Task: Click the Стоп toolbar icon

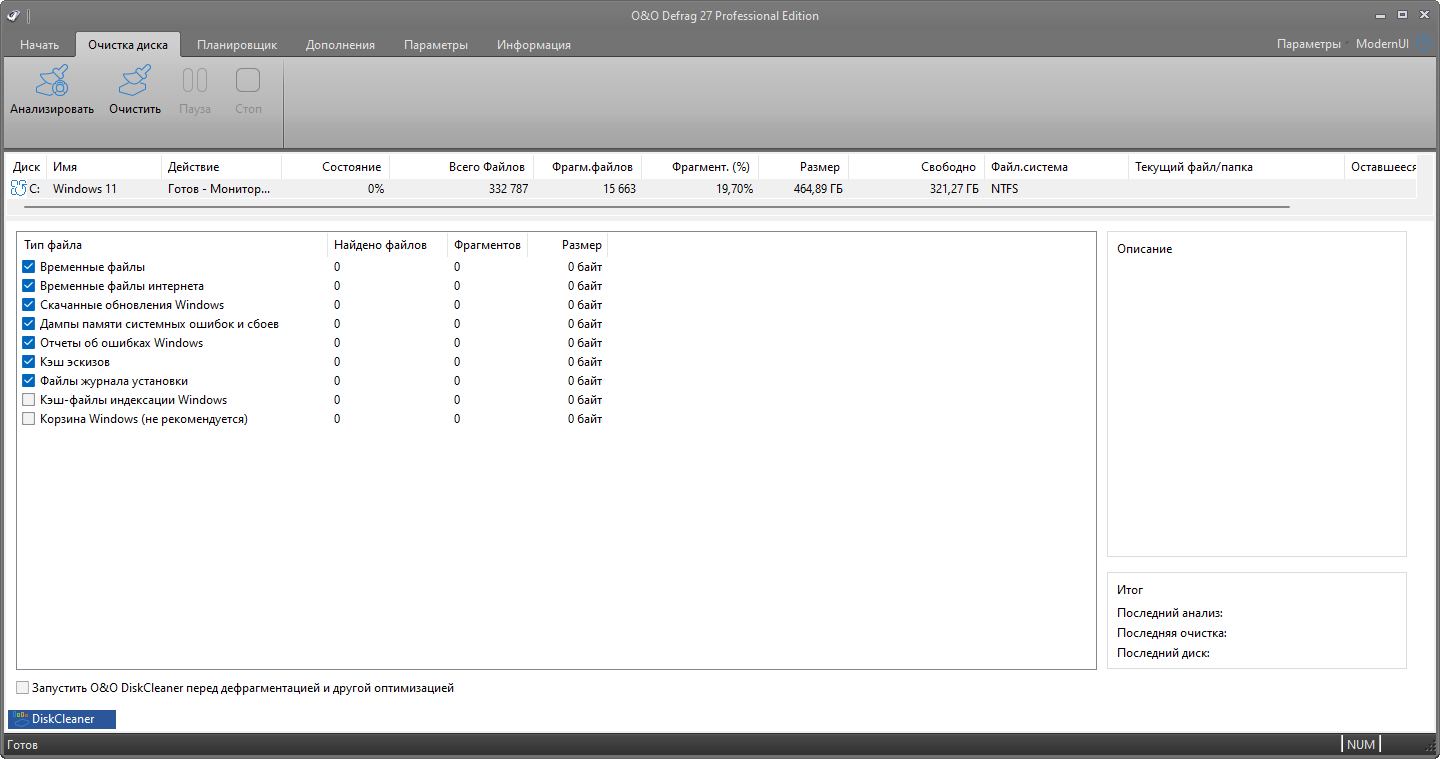Action: tap(248, 81)
